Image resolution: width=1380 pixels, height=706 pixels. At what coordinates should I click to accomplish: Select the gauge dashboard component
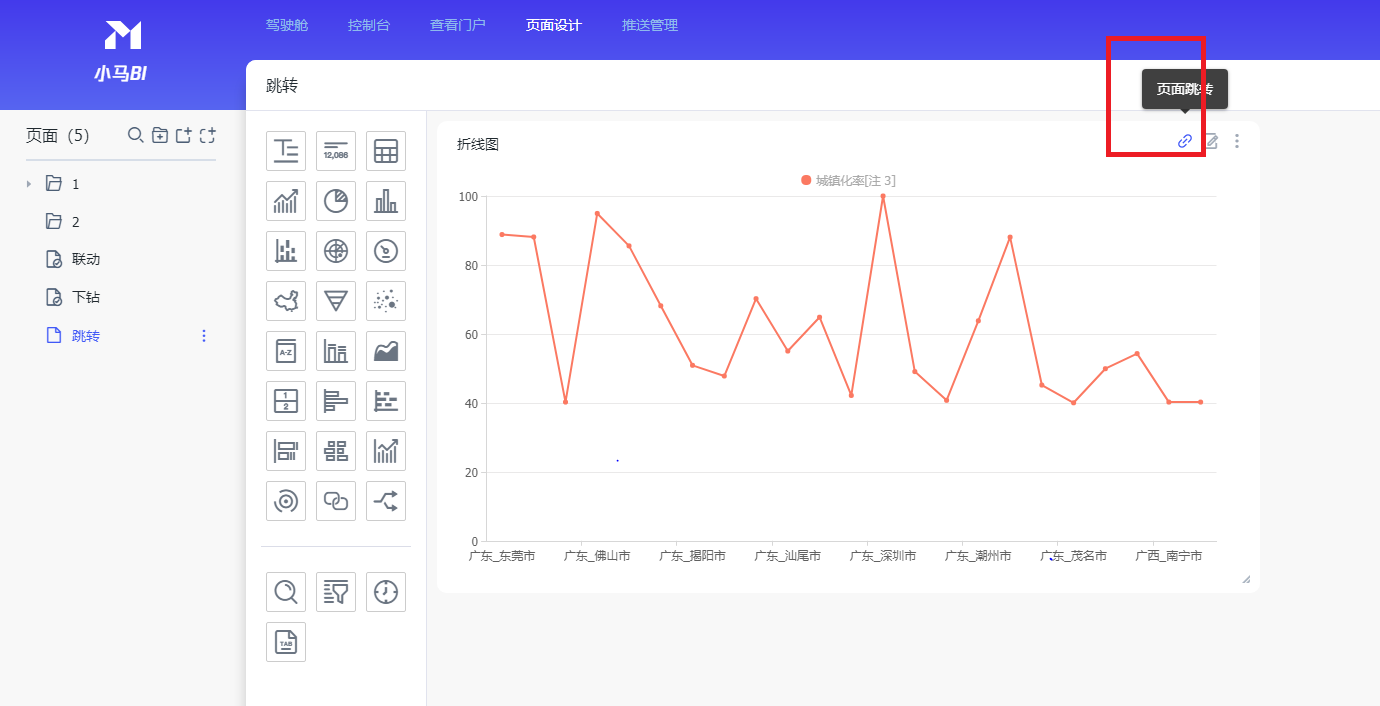tap(386, 251)
